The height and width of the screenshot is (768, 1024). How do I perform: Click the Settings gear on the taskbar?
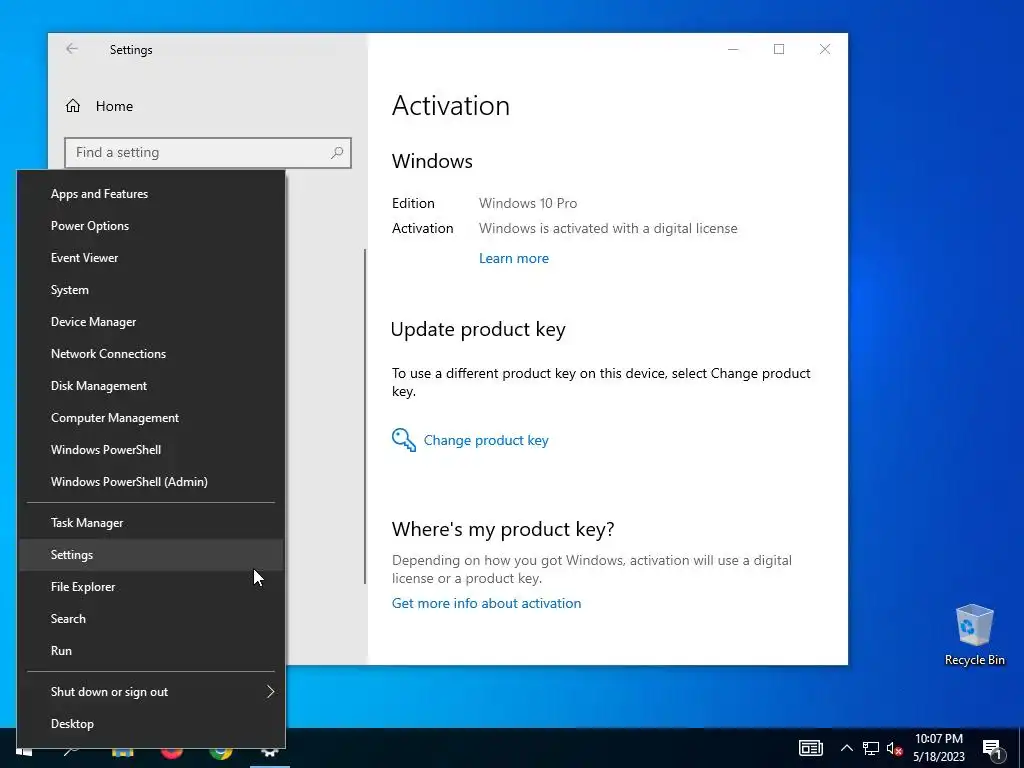[x=270, y=754]
